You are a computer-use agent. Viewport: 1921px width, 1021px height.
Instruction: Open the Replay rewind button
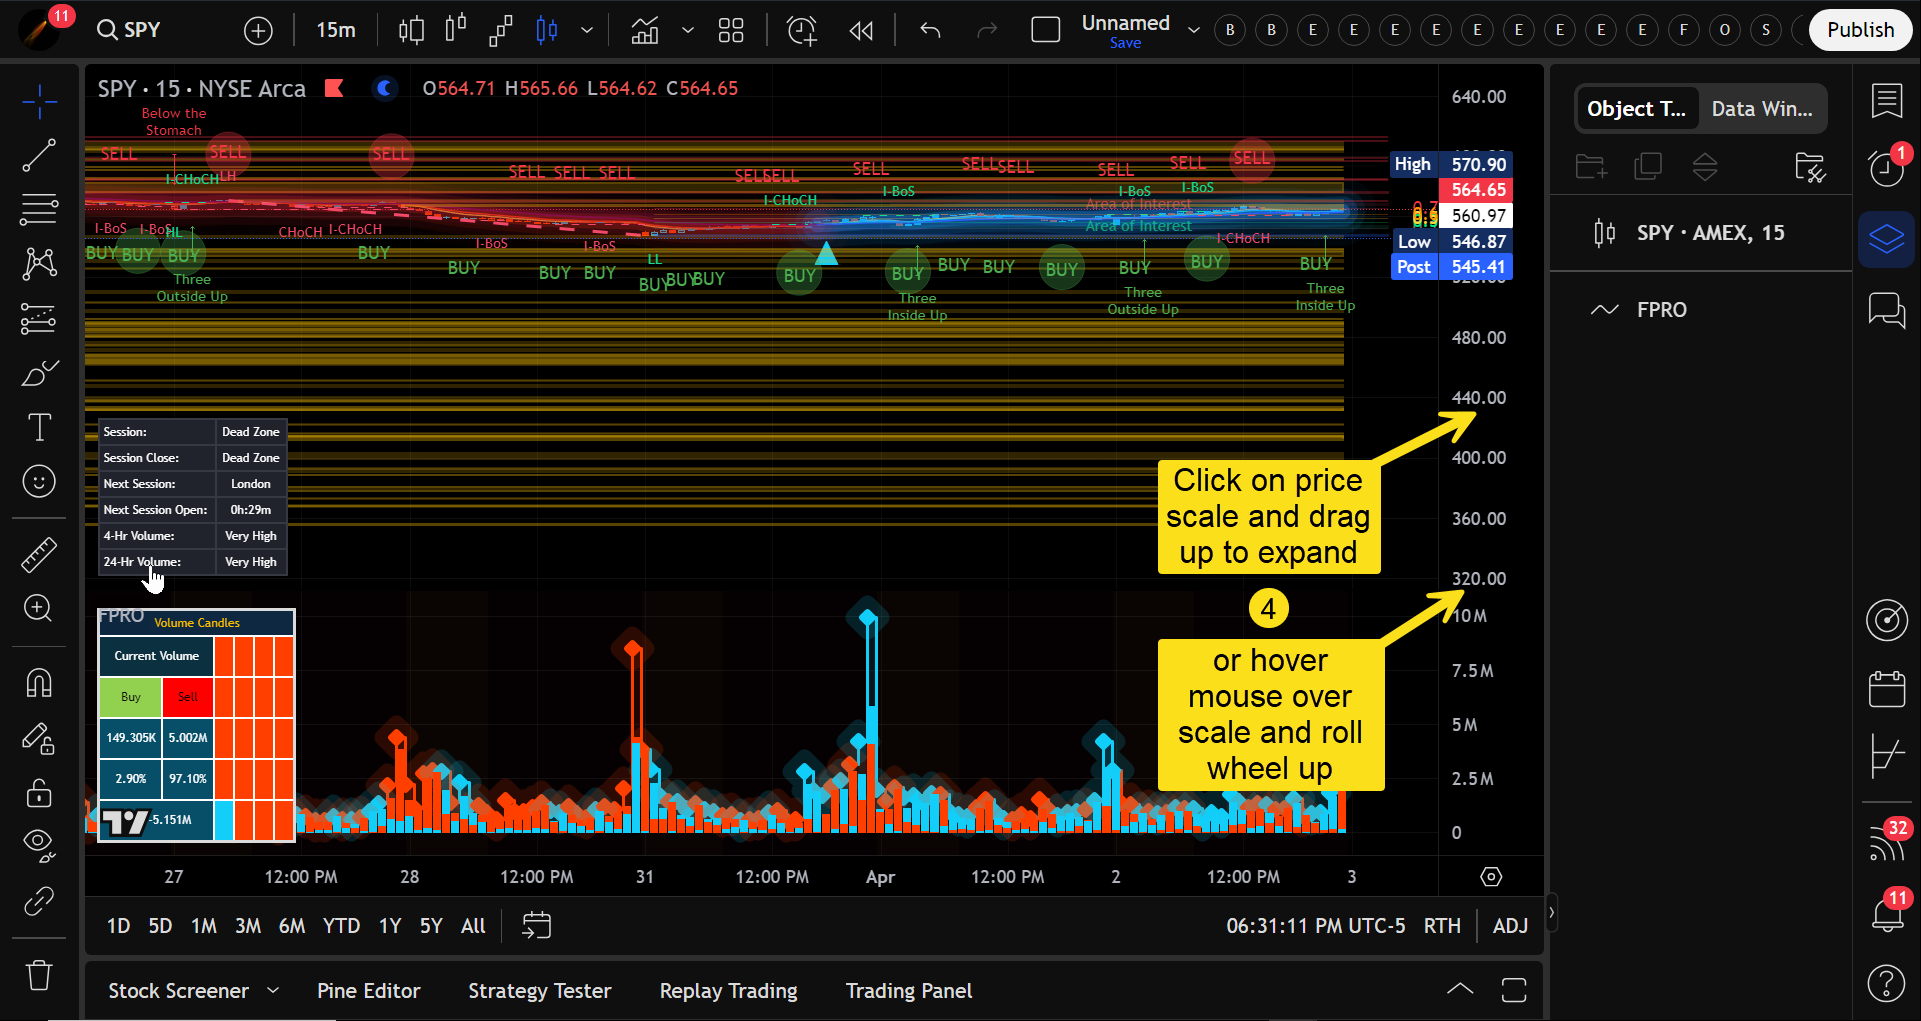click(861, 30)
